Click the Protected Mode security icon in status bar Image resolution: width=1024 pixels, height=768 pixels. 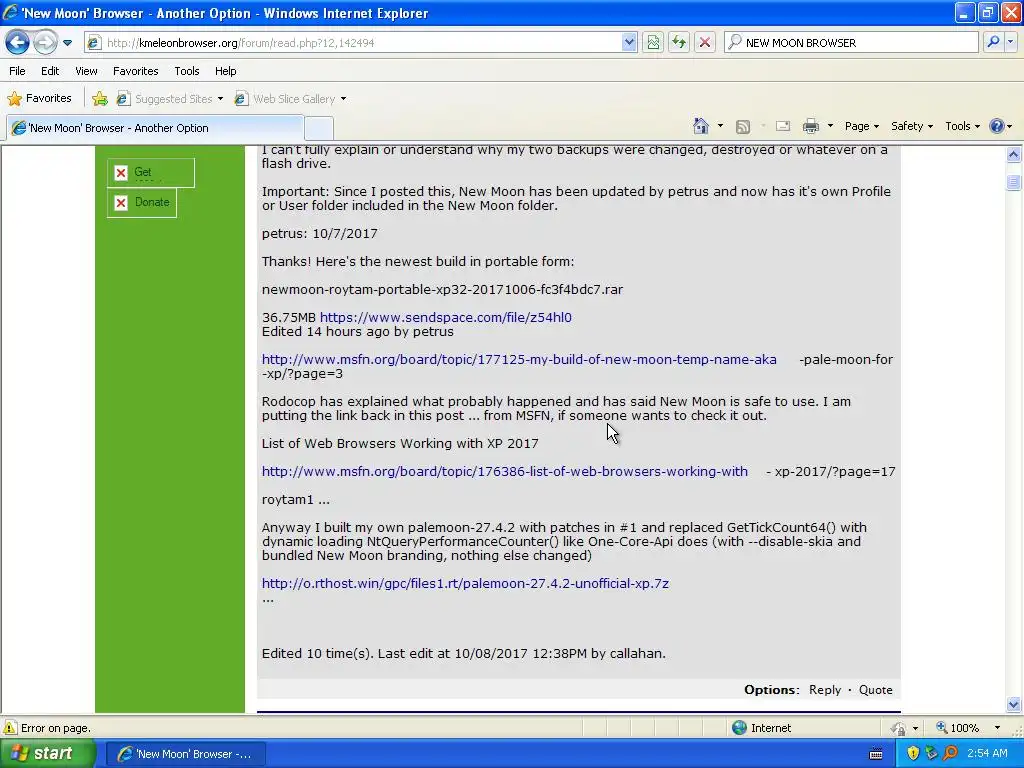click(899, 728)
